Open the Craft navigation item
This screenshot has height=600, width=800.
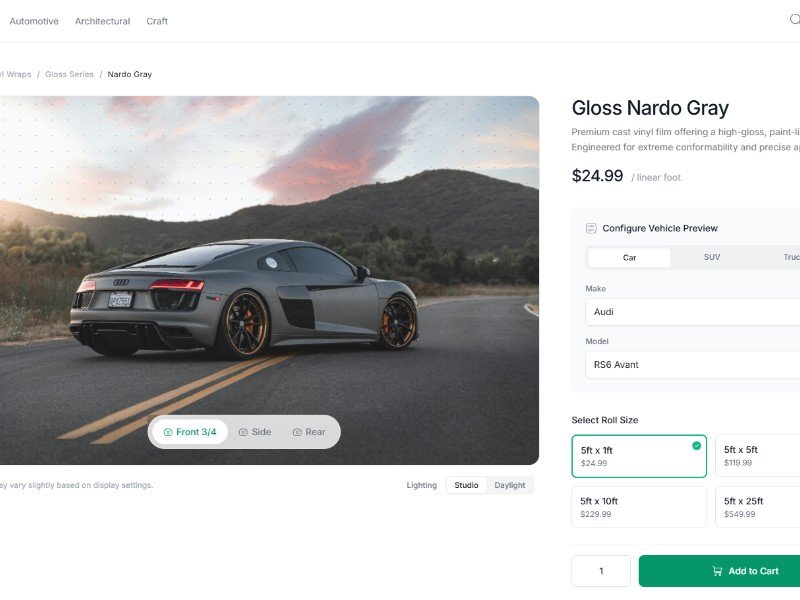point(157,21)
